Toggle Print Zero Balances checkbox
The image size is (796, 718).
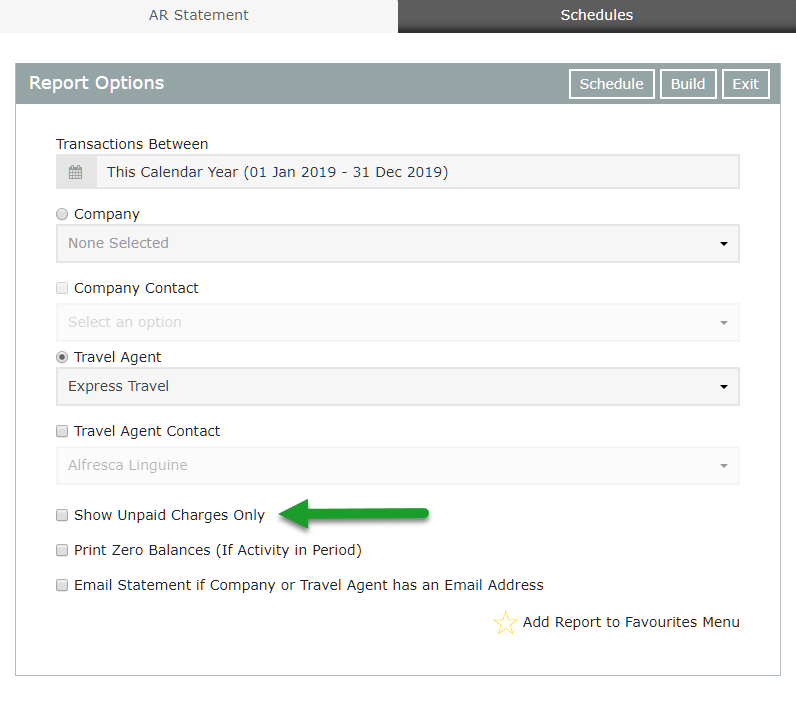coord(62,550)
